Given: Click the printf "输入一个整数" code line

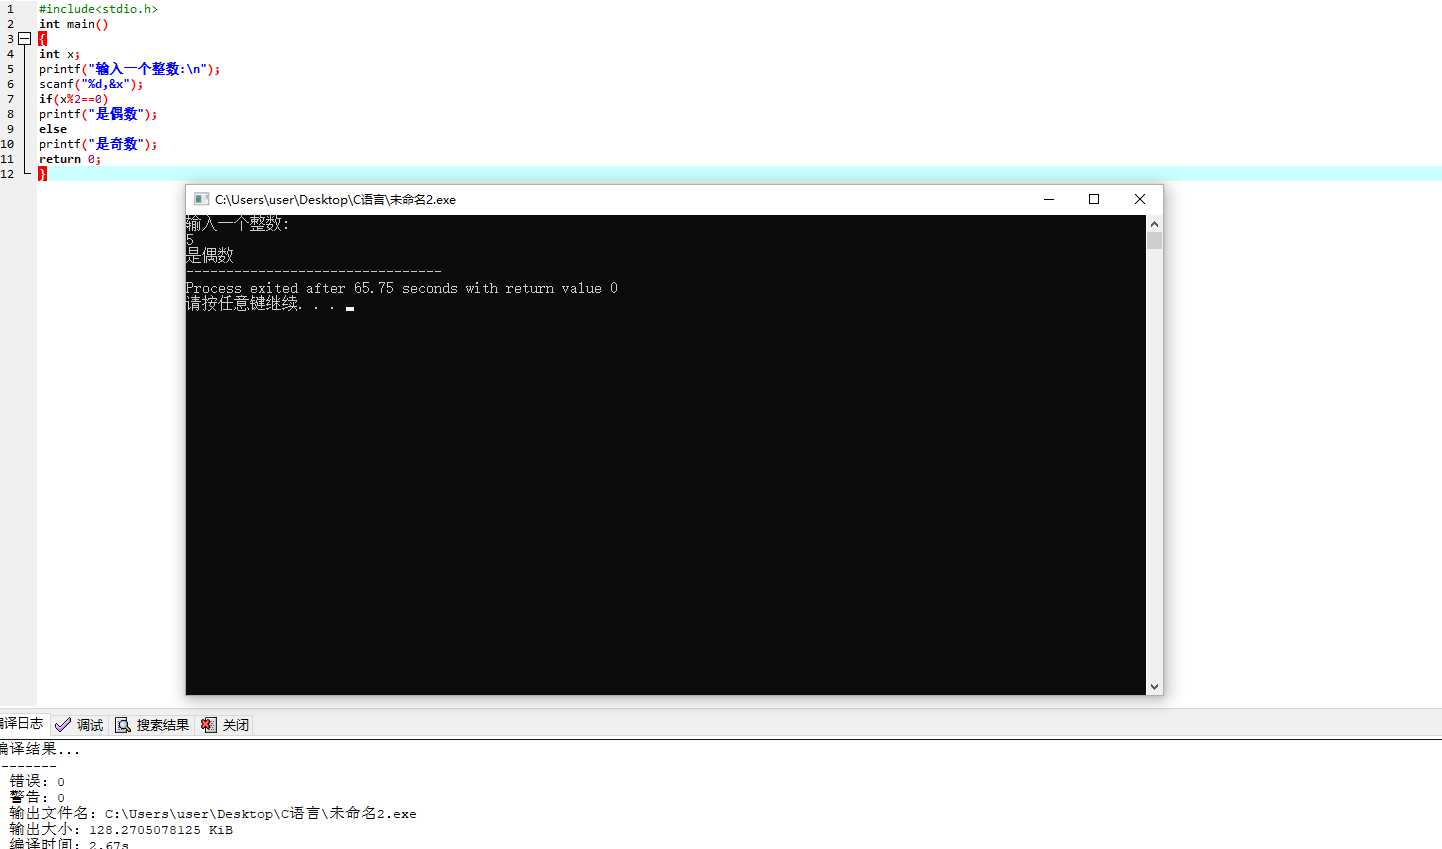Looking at the screenshot, I should pyautogui.click(x=129, y=69).
